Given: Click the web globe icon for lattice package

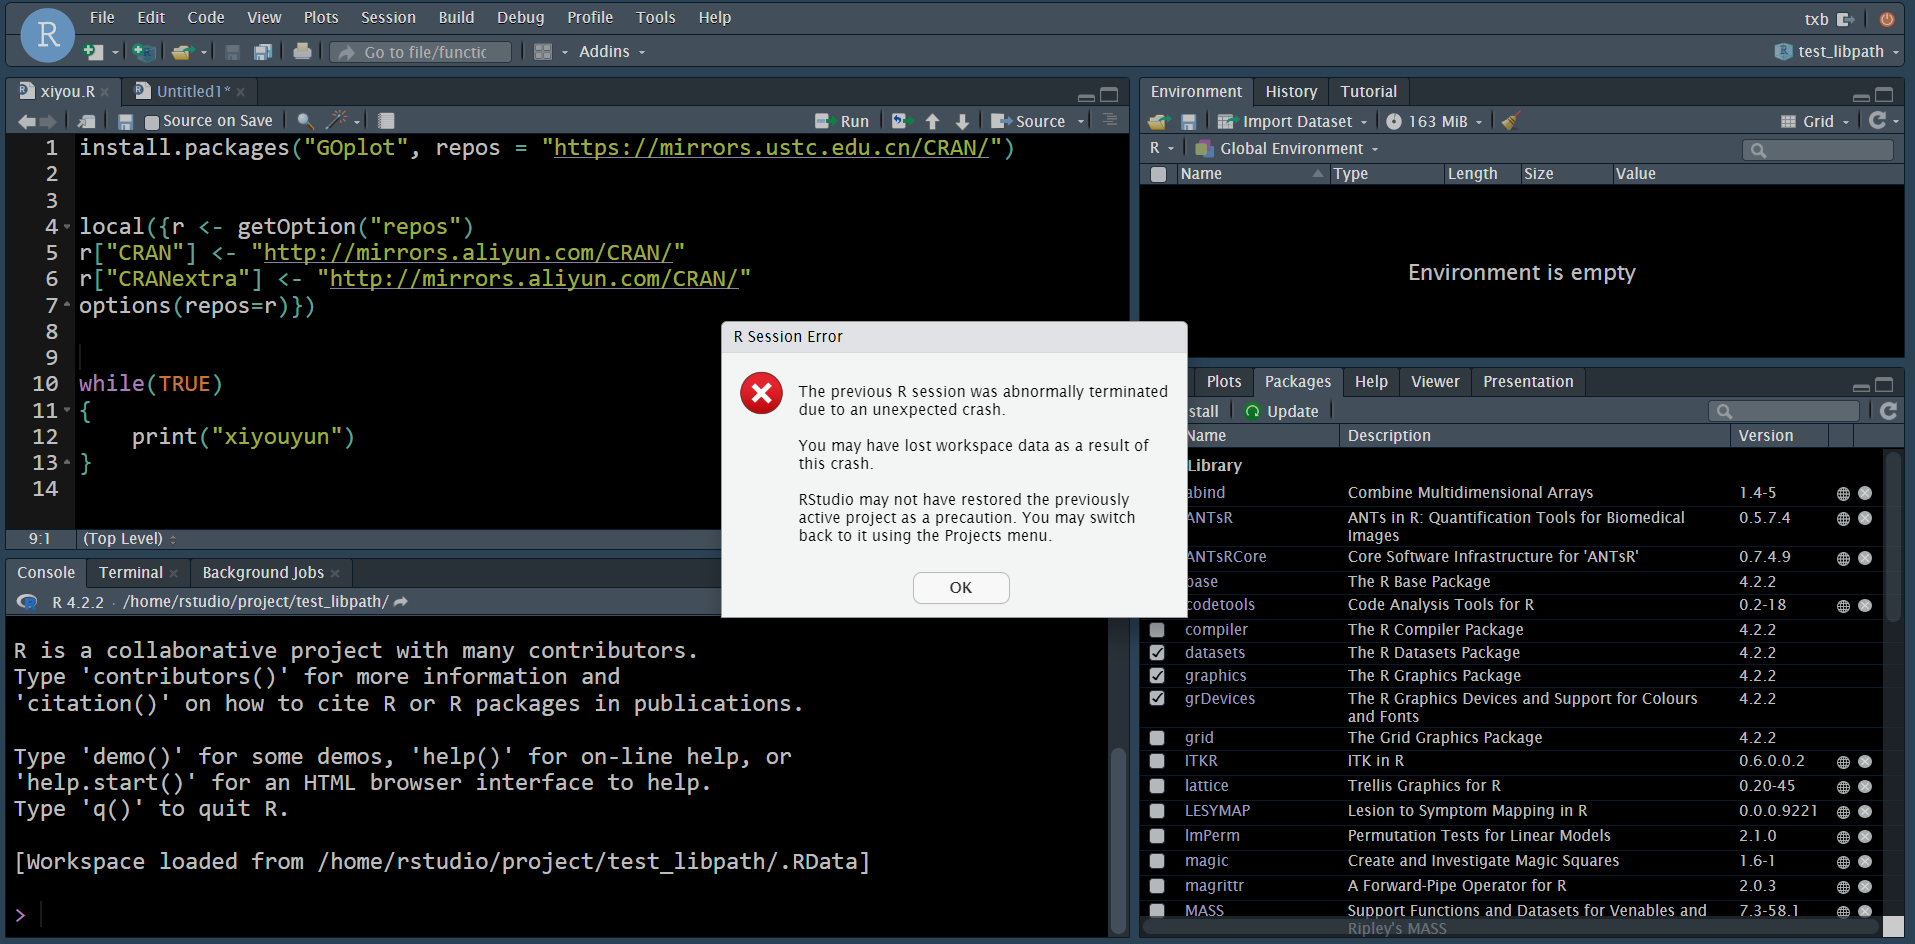Looking at the screenshot, I should pos(1843,787).
